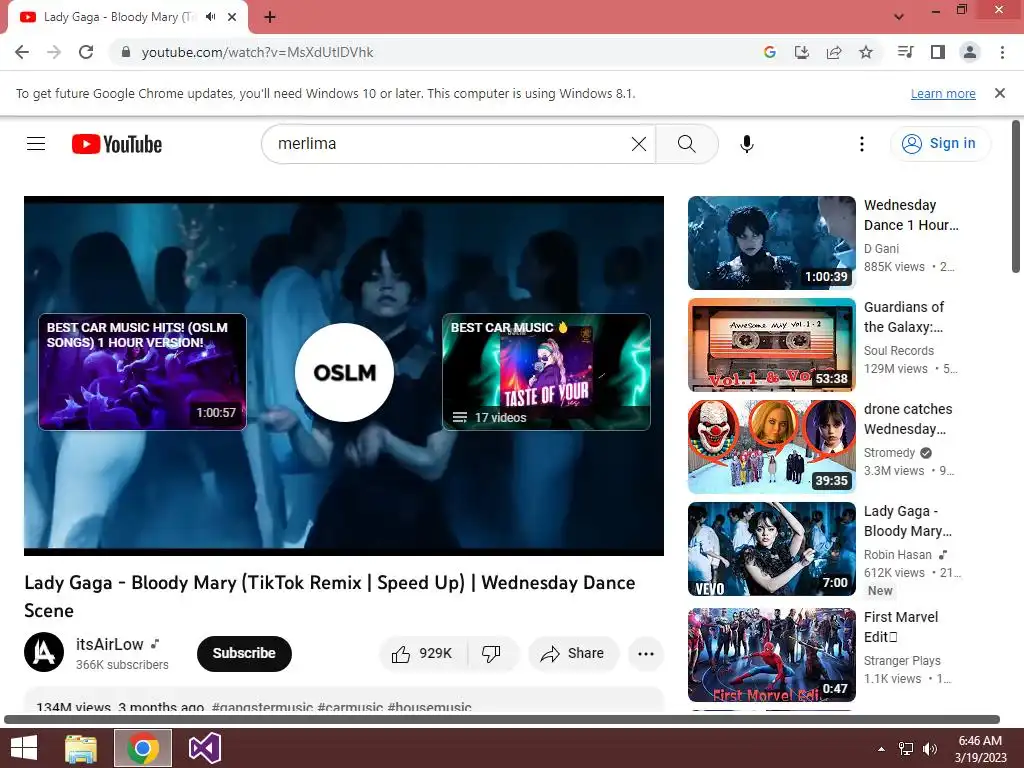This screenshot has width=1024, height=768.
Task: Sign in to YouTube
Action: [x=939, y=144]
